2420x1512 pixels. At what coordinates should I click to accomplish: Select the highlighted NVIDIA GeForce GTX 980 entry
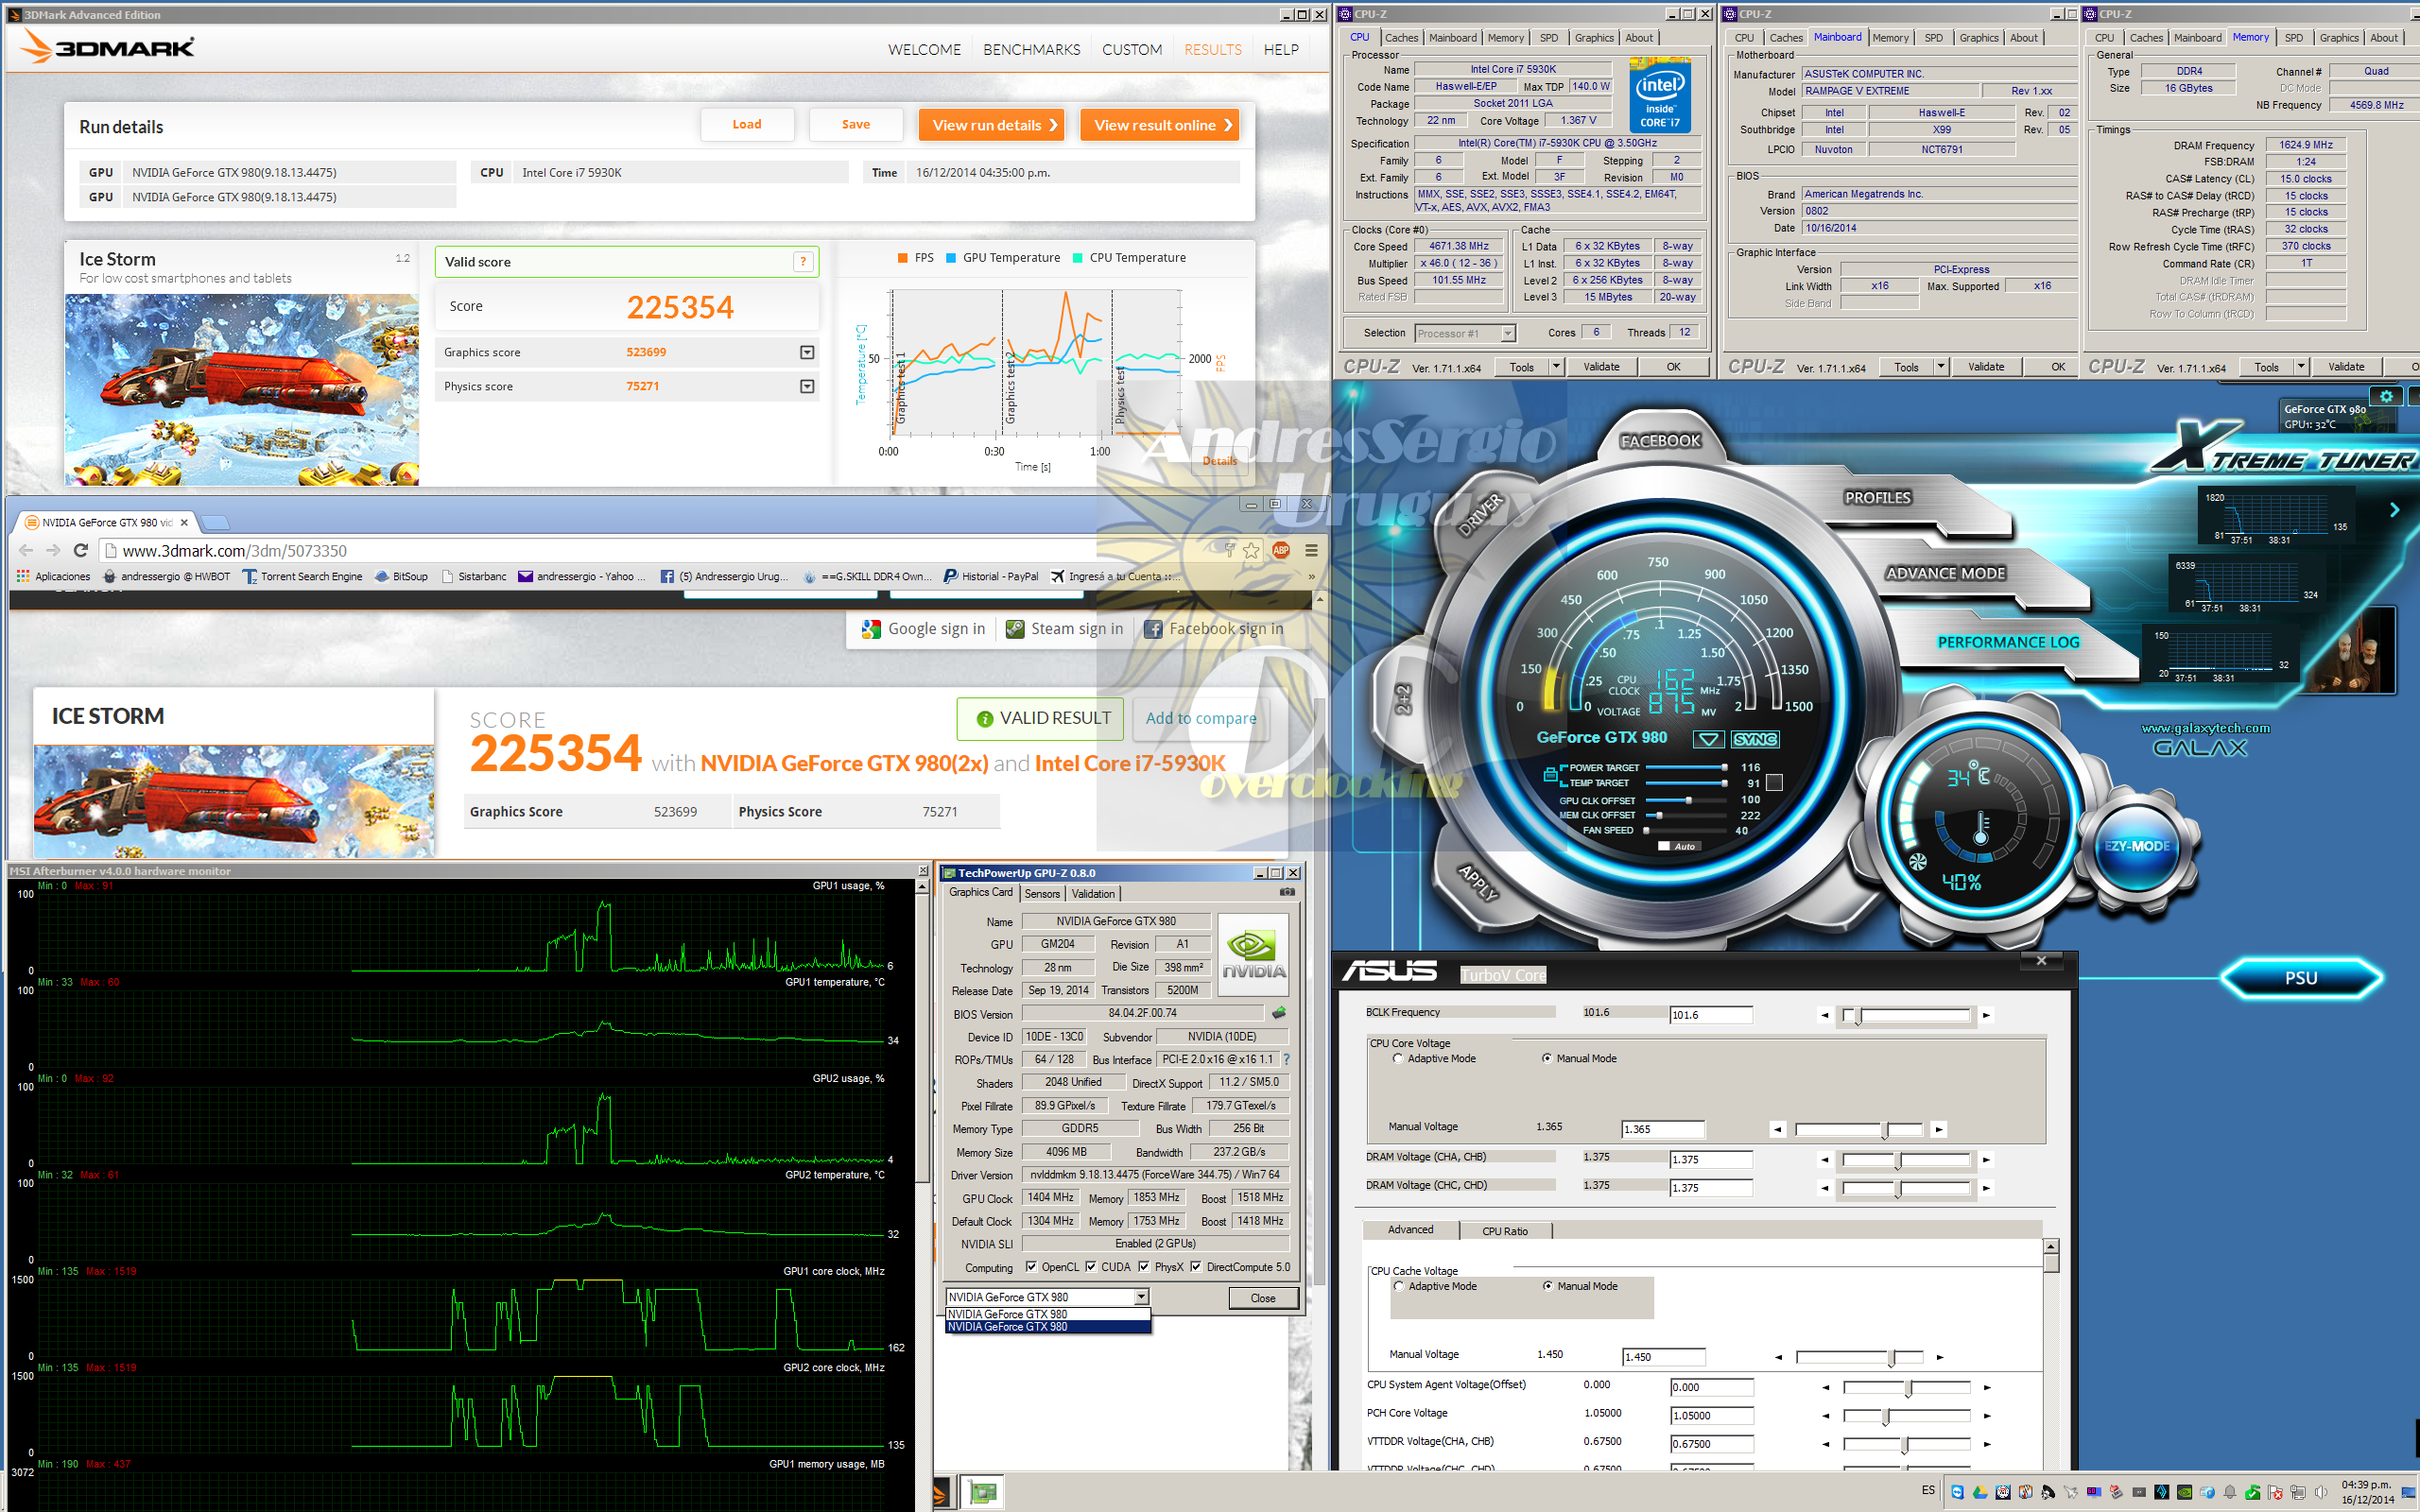(x=1047, y=1327)
